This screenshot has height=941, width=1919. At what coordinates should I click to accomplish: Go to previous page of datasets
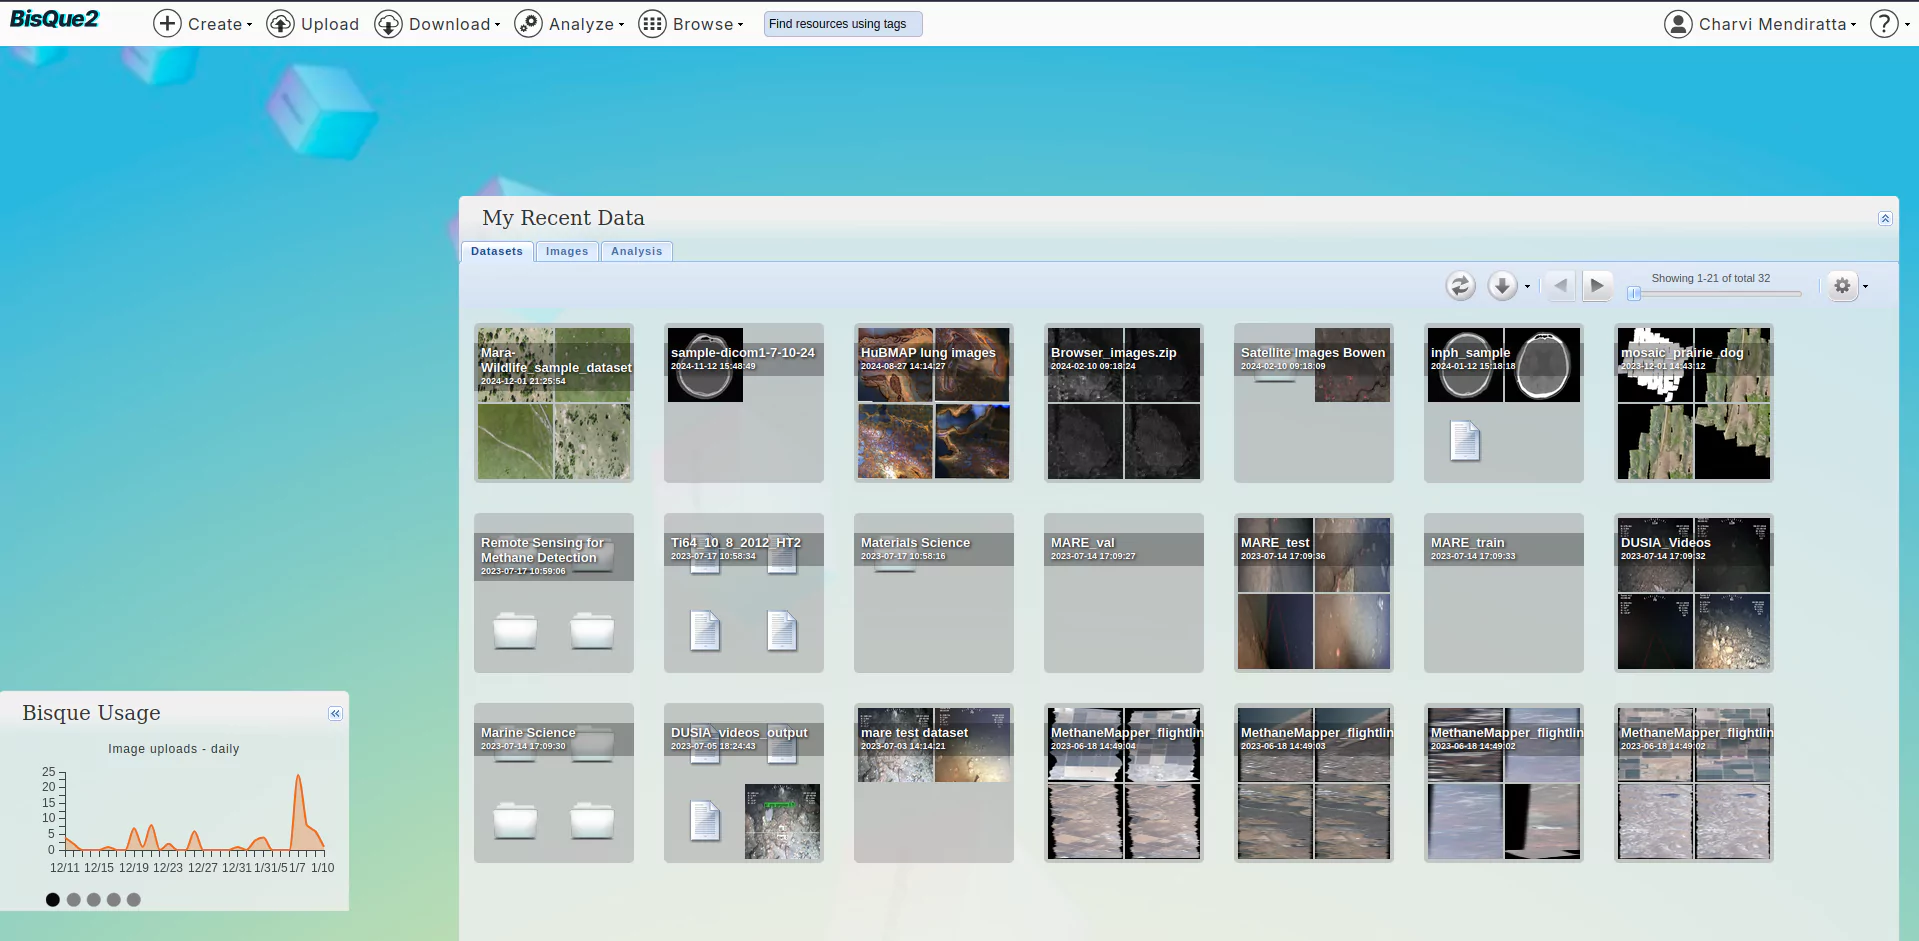click(1560, 286)
